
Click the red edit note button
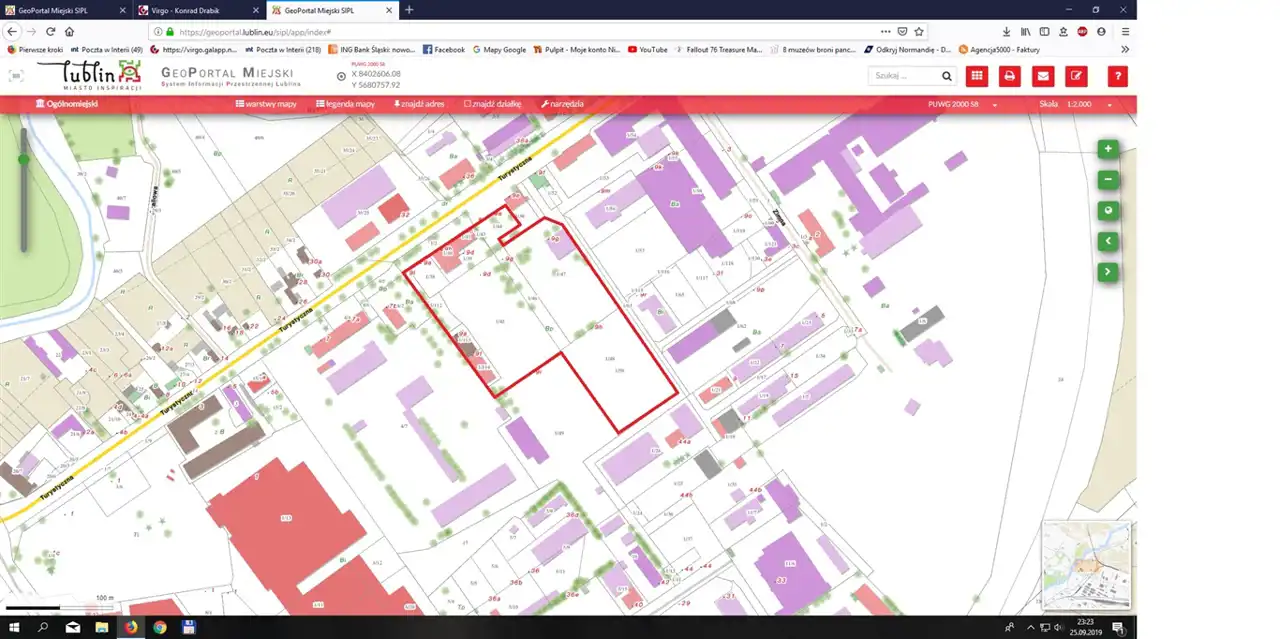coord(1076,76)
